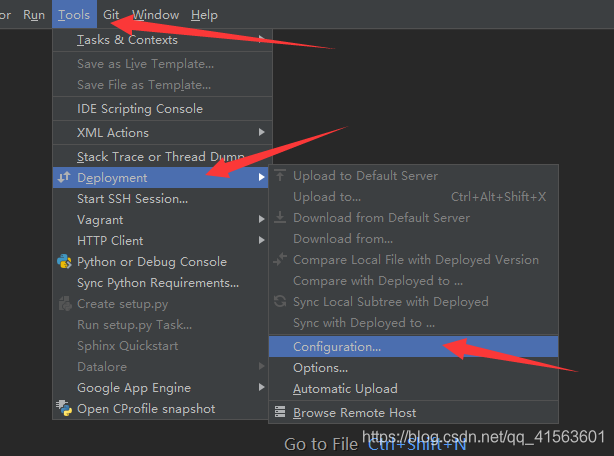614x456 pixels.
Task: Expand XML Actions submenu arrow
Action: (262, 132)
